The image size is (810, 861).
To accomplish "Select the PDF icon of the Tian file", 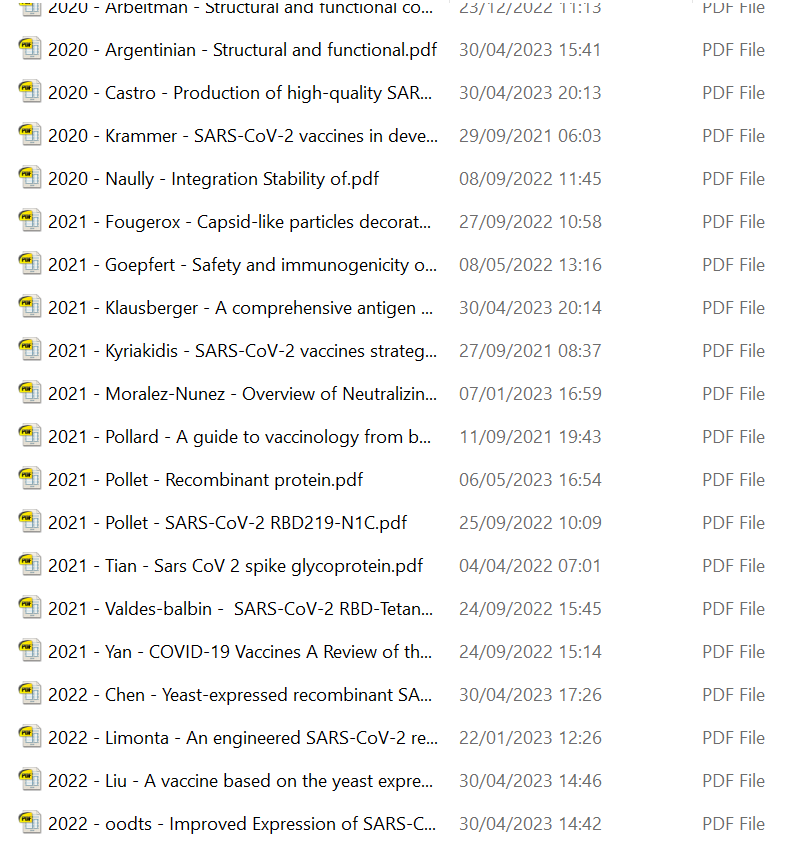I will pos(30,564).
